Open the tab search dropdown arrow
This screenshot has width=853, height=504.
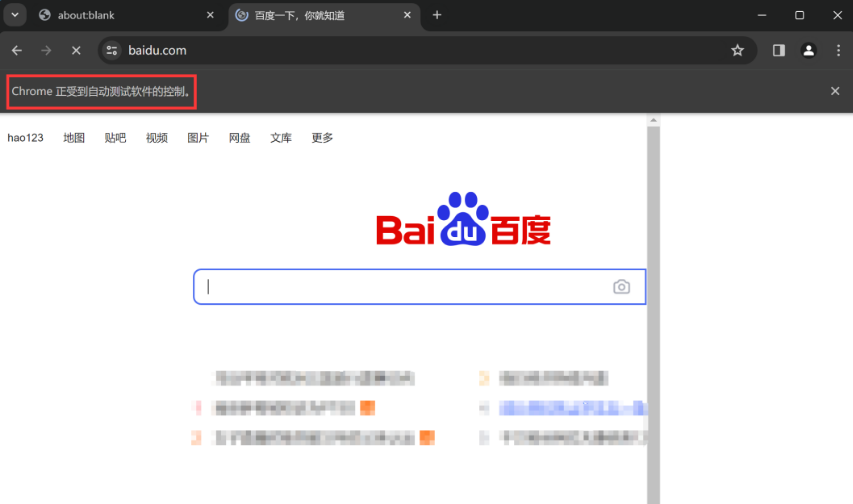[15, 15]
